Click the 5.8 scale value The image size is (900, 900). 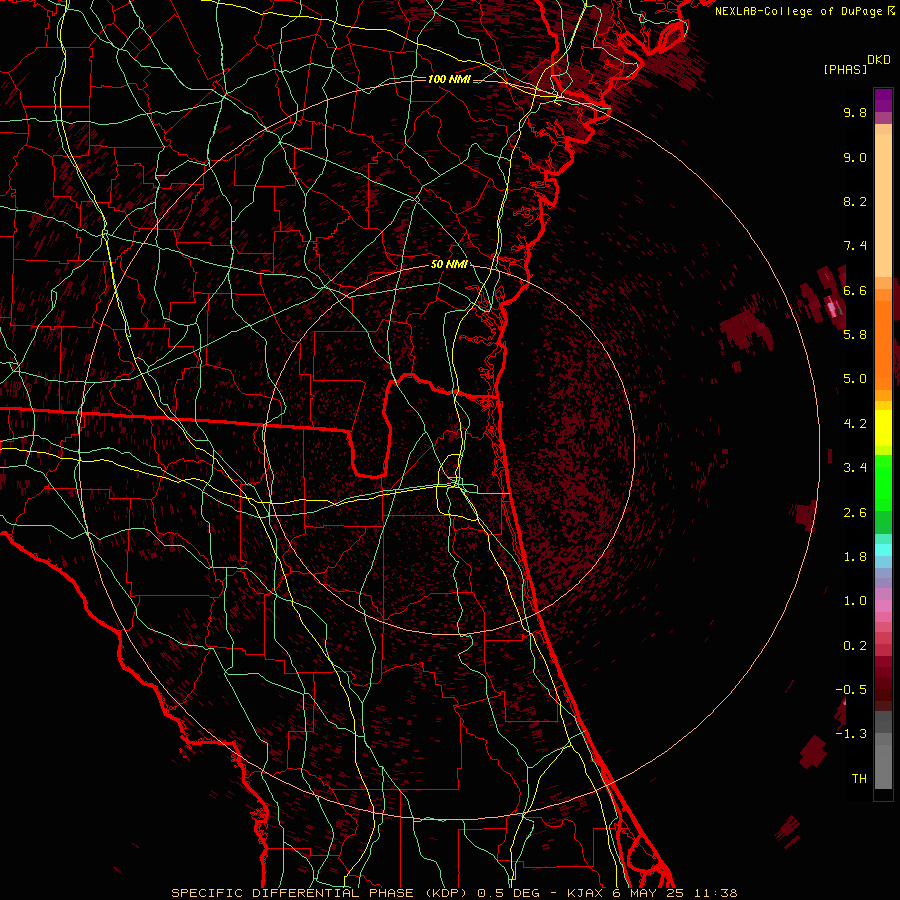tap(855, 334)
